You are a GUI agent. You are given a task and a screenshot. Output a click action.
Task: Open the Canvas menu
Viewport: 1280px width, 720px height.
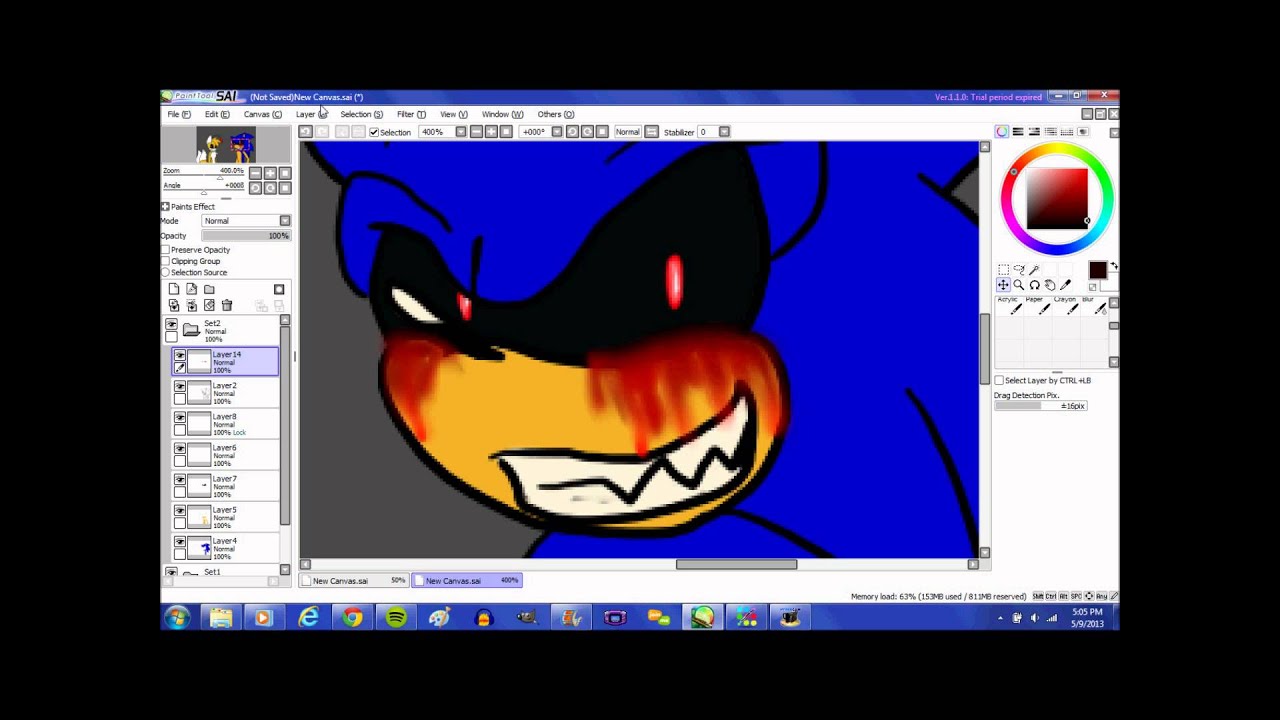click(263, 114)
